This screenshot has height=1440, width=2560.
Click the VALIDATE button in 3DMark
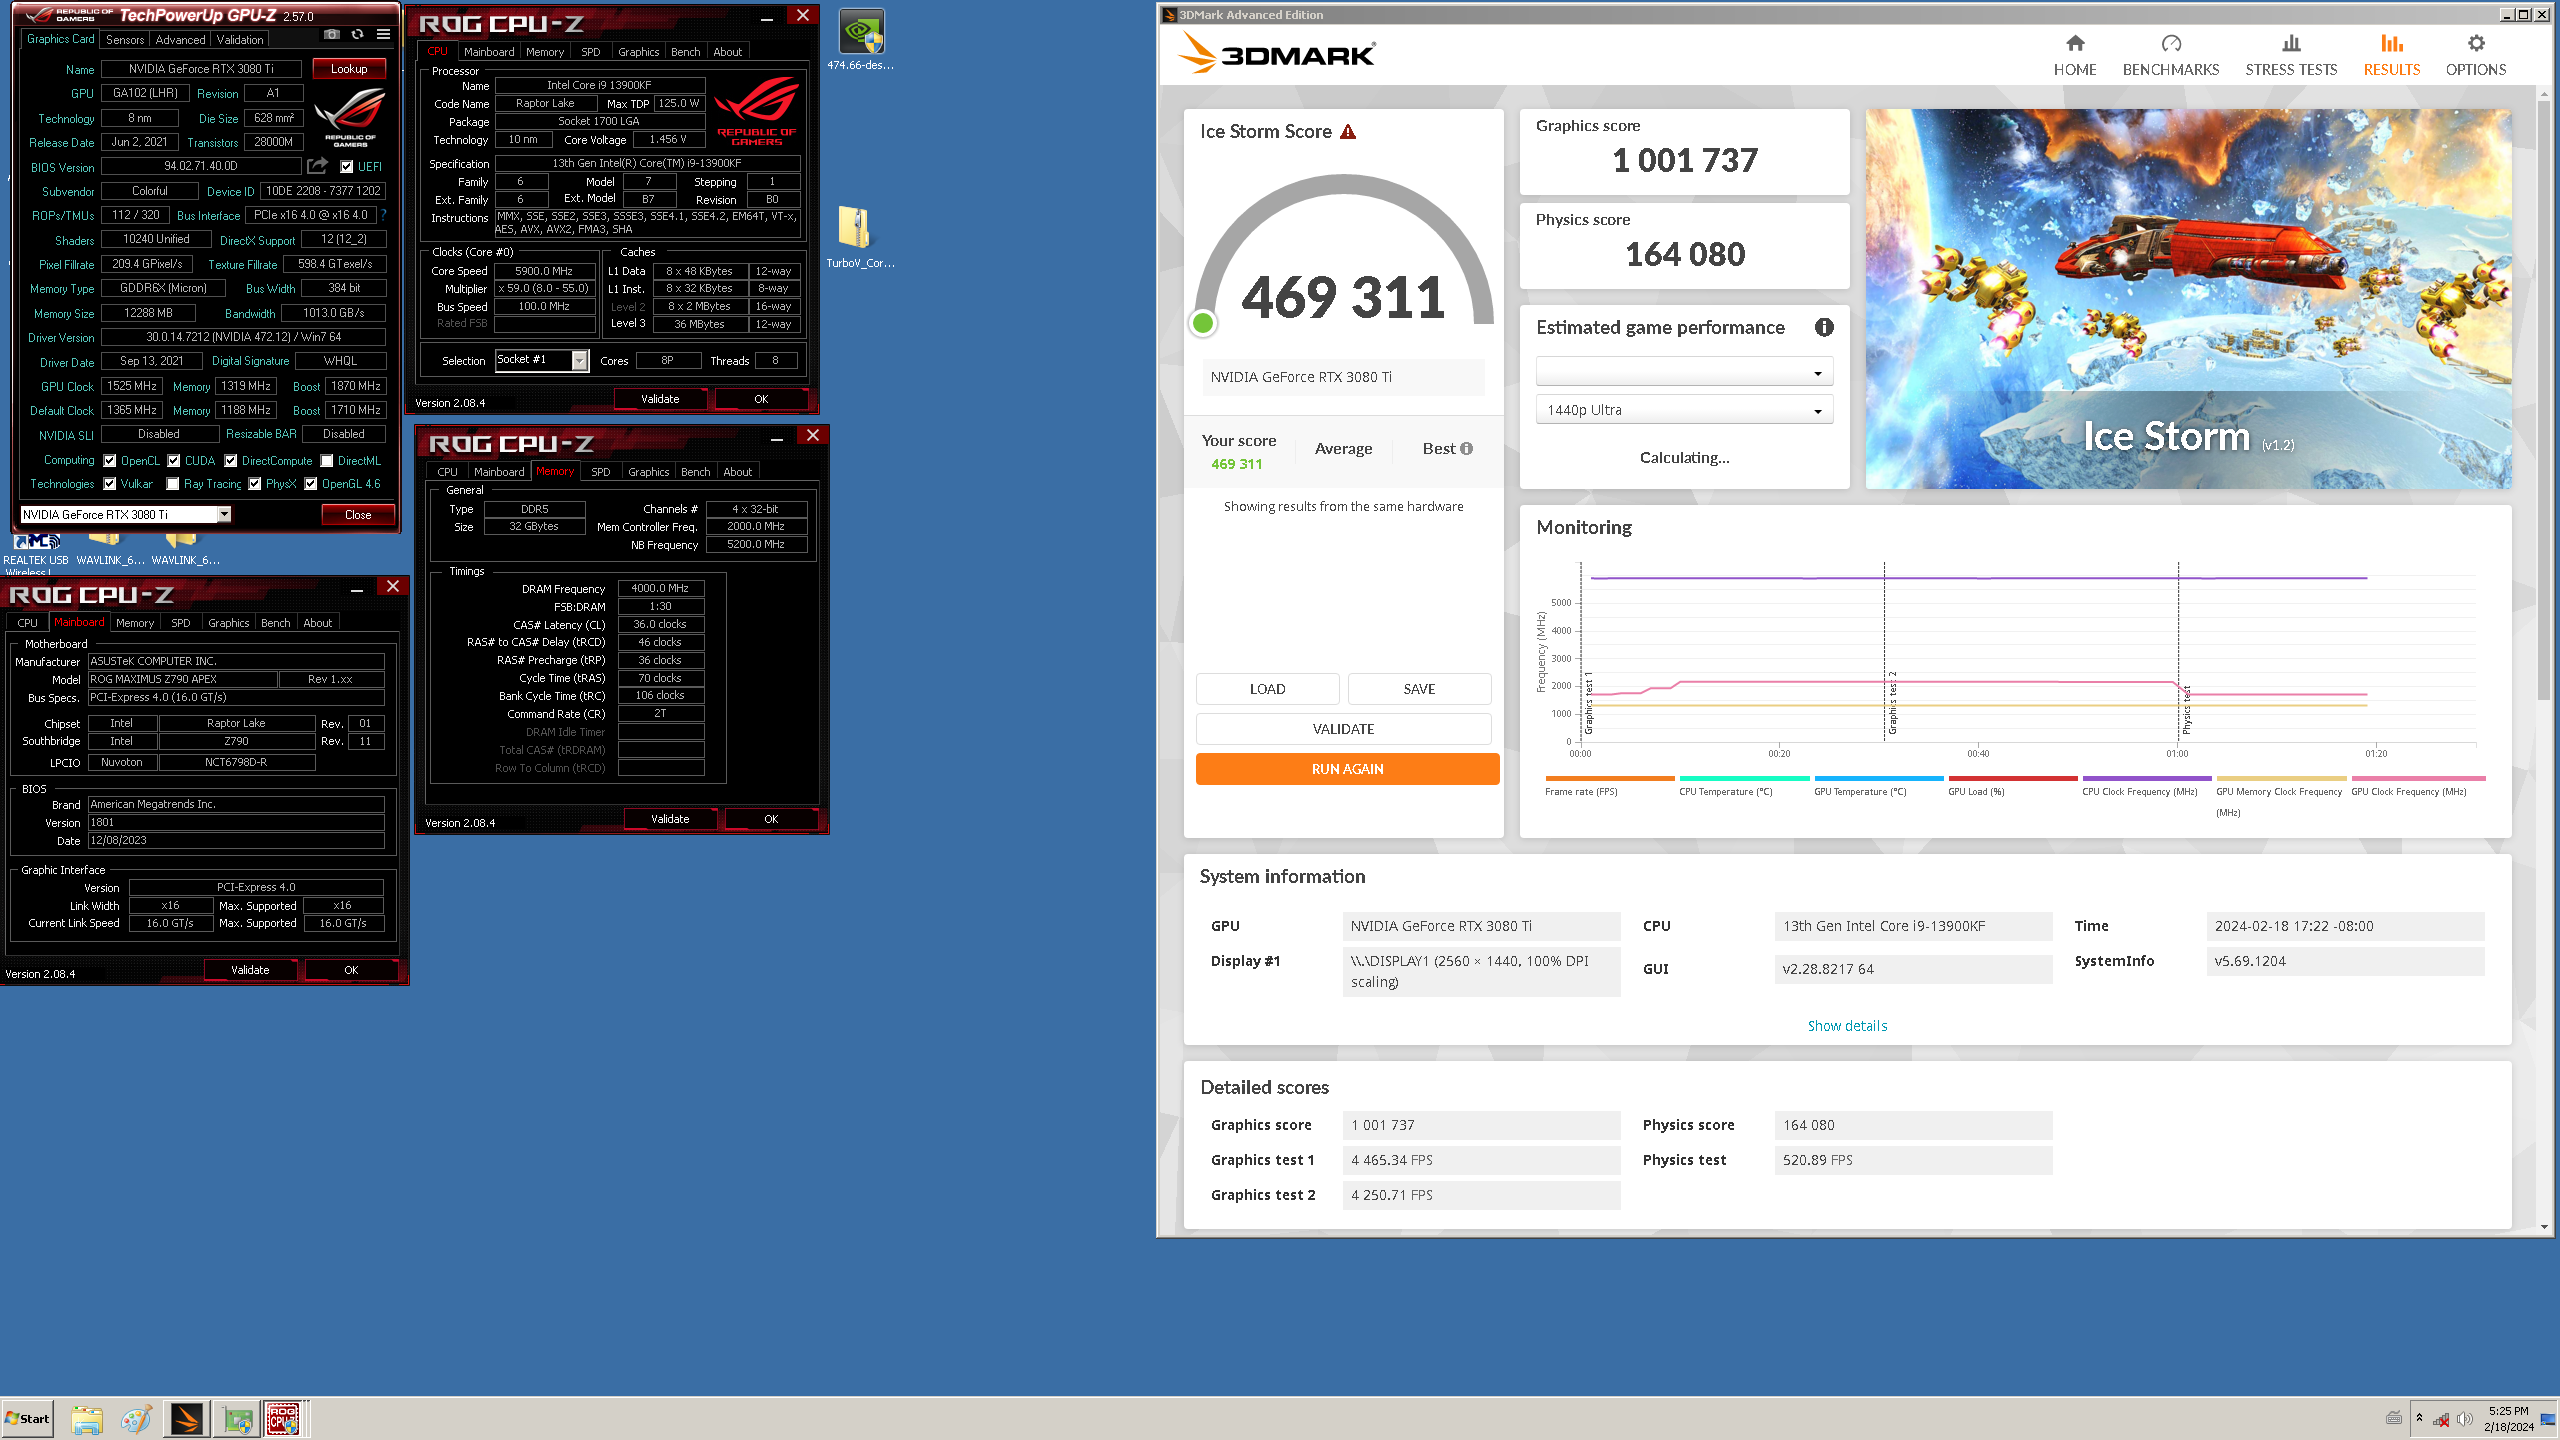pos(1343,729)
